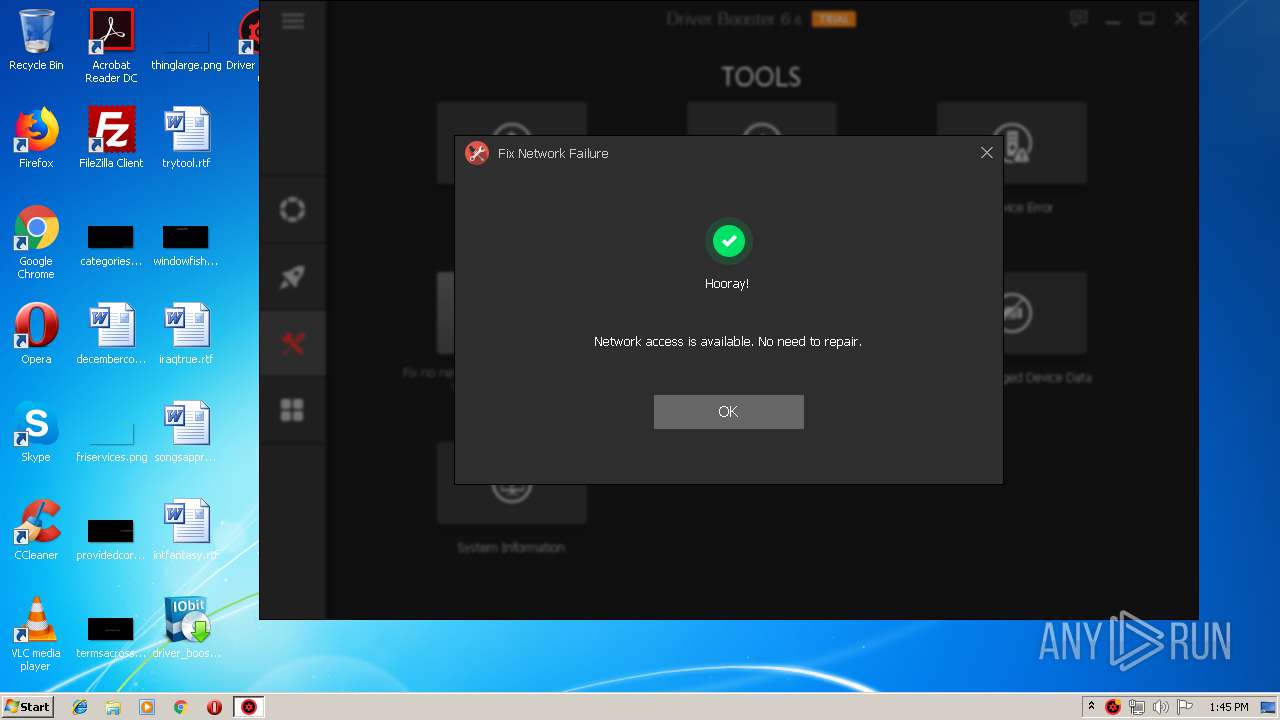The width and height of the screenshot is (1280, 720).
Task: Select the categories desktop file
Action: pyautogui.click(x=111, y=246)
